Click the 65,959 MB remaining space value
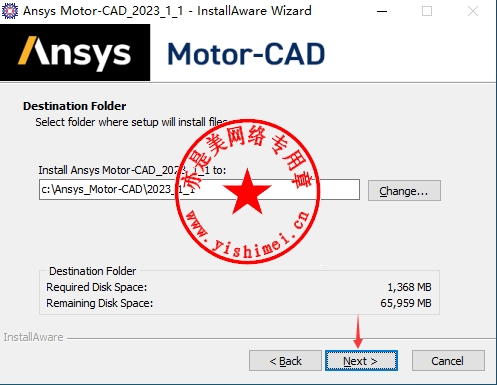Screen dimensions: 497x385 click(x=406, y=303)
